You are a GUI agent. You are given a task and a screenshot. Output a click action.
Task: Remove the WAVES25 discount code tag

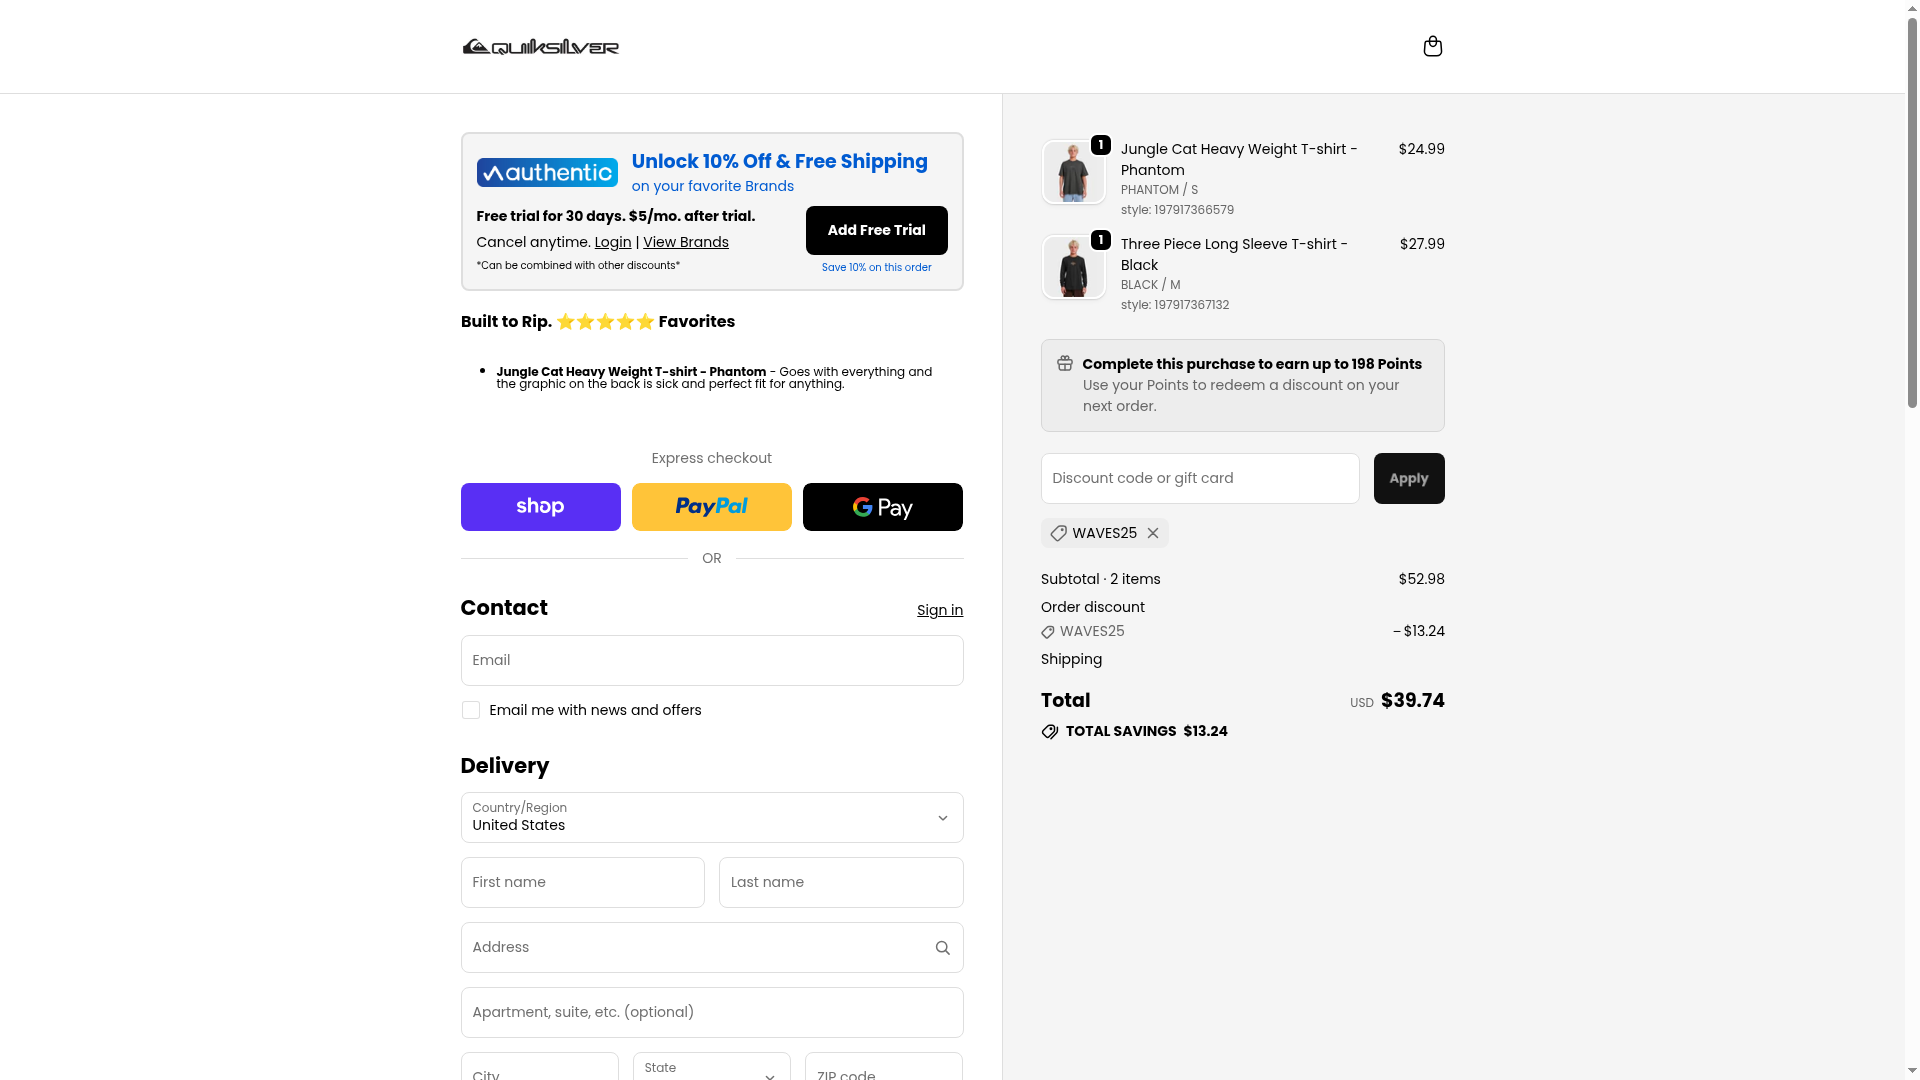pos(1153,533)
